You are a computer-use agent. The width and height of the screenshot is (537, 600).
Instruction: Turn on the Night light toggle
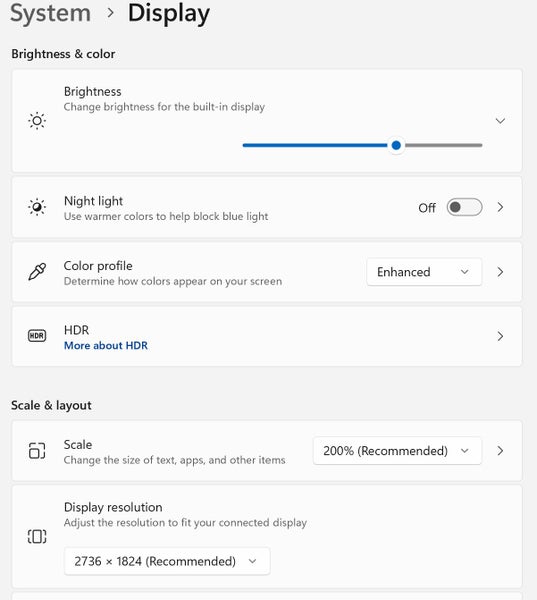[464, 207]
